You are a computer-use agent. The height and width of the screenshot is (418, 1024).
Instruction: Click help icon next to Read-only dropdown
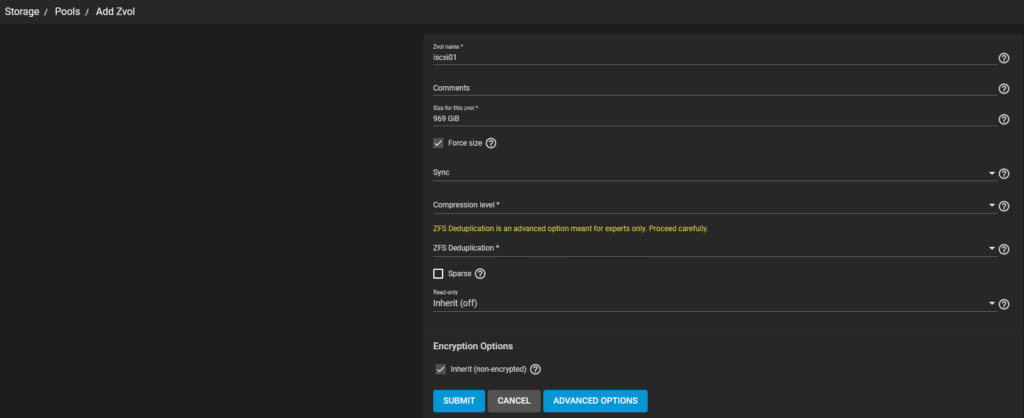point(1004,304)
